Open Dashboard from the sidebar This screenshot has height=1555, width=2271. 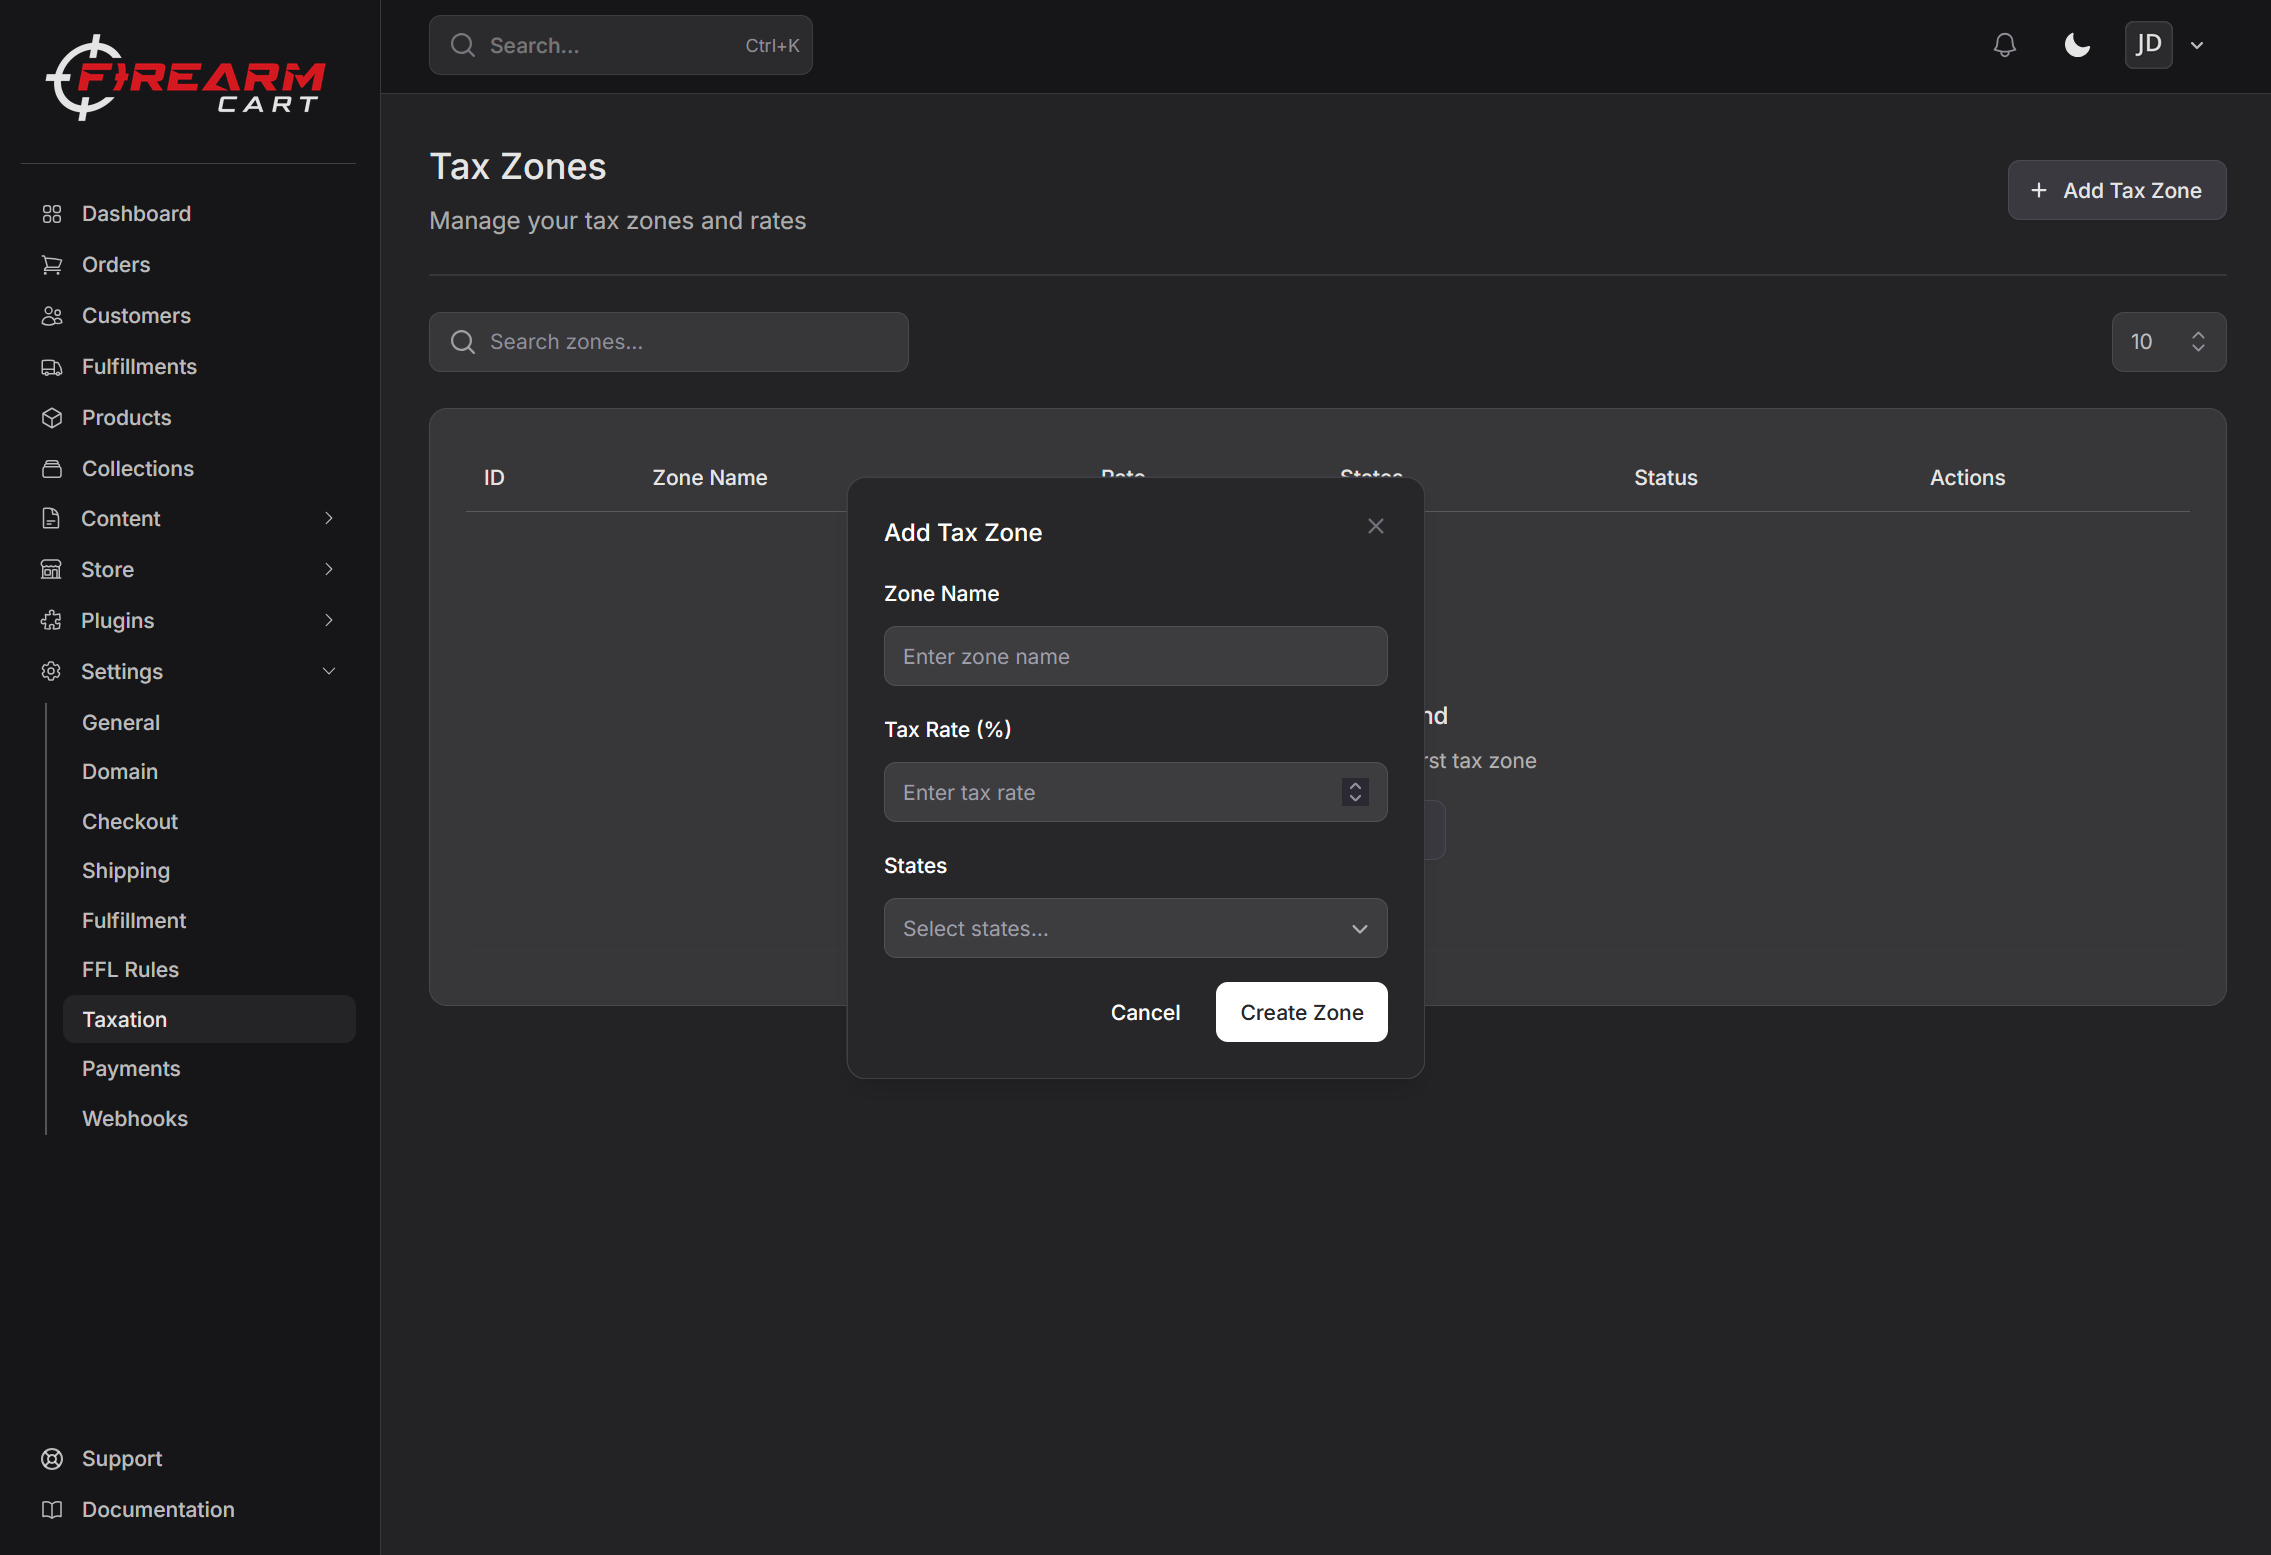[x=136, y=214]
